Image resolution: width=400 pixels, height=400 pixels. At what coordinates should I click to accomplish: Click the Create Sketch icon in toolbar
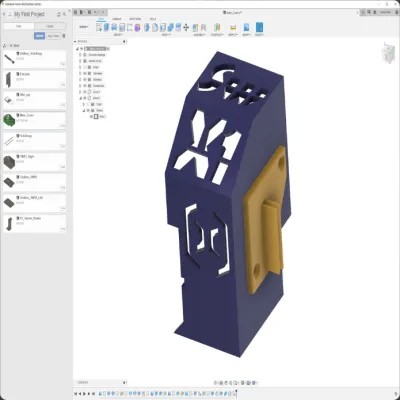99,27
